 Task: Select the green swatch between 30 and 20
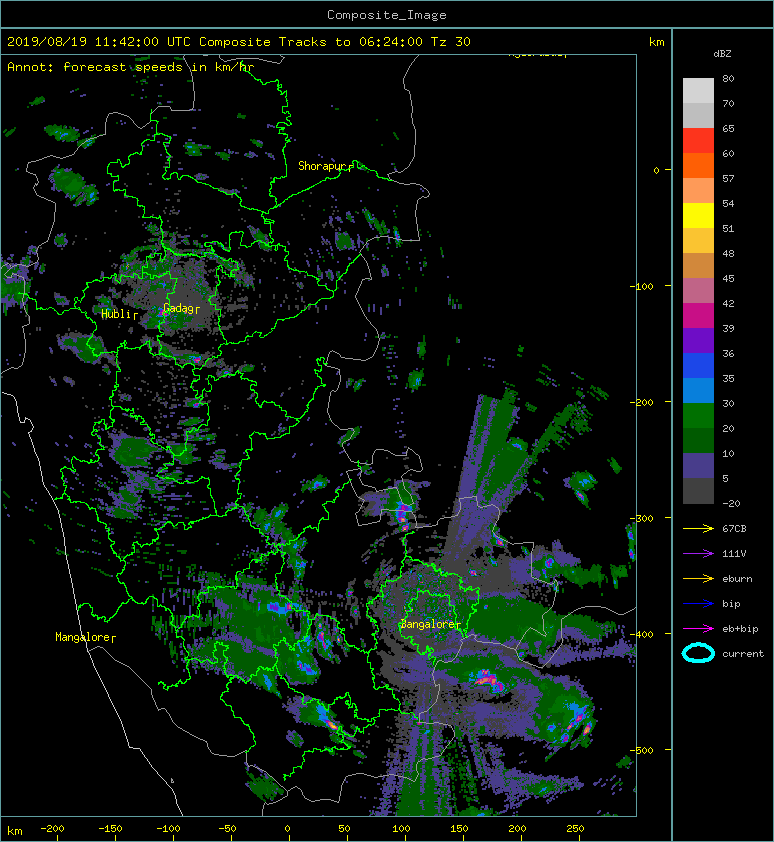pos(698,415)
